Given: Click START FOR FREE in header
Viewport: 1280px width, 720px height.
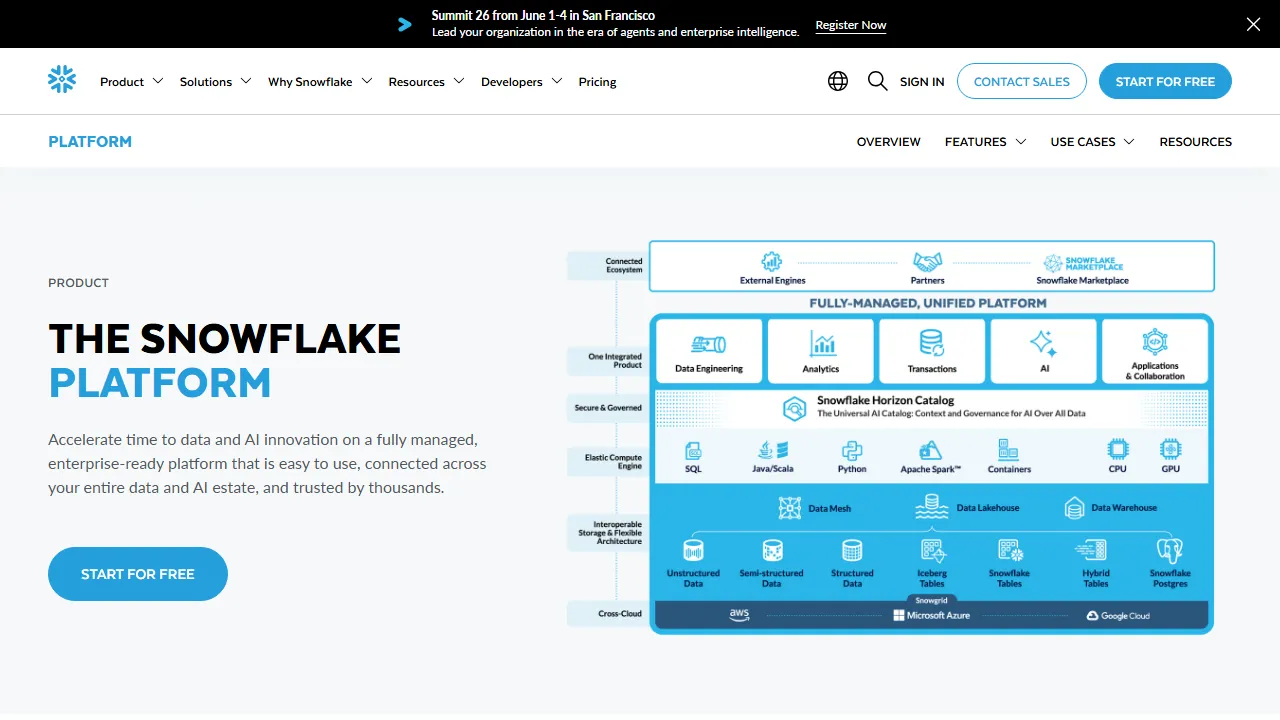Looking at the screenshot, I should tap(1165, 81).
